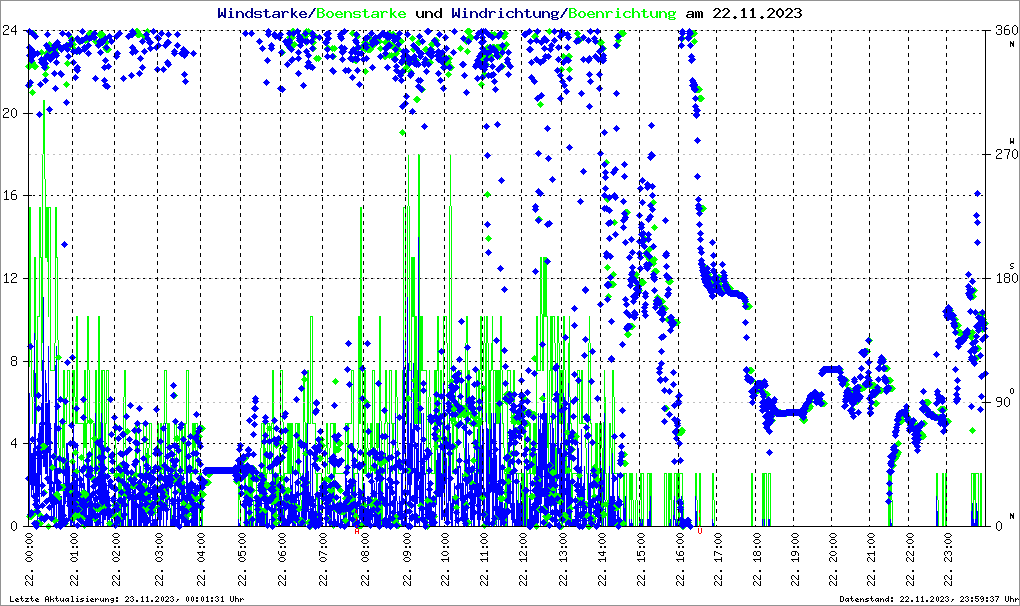
Task: Click the '23:00' time axis label
Action: pyautogui.click(x=948, y=559)
